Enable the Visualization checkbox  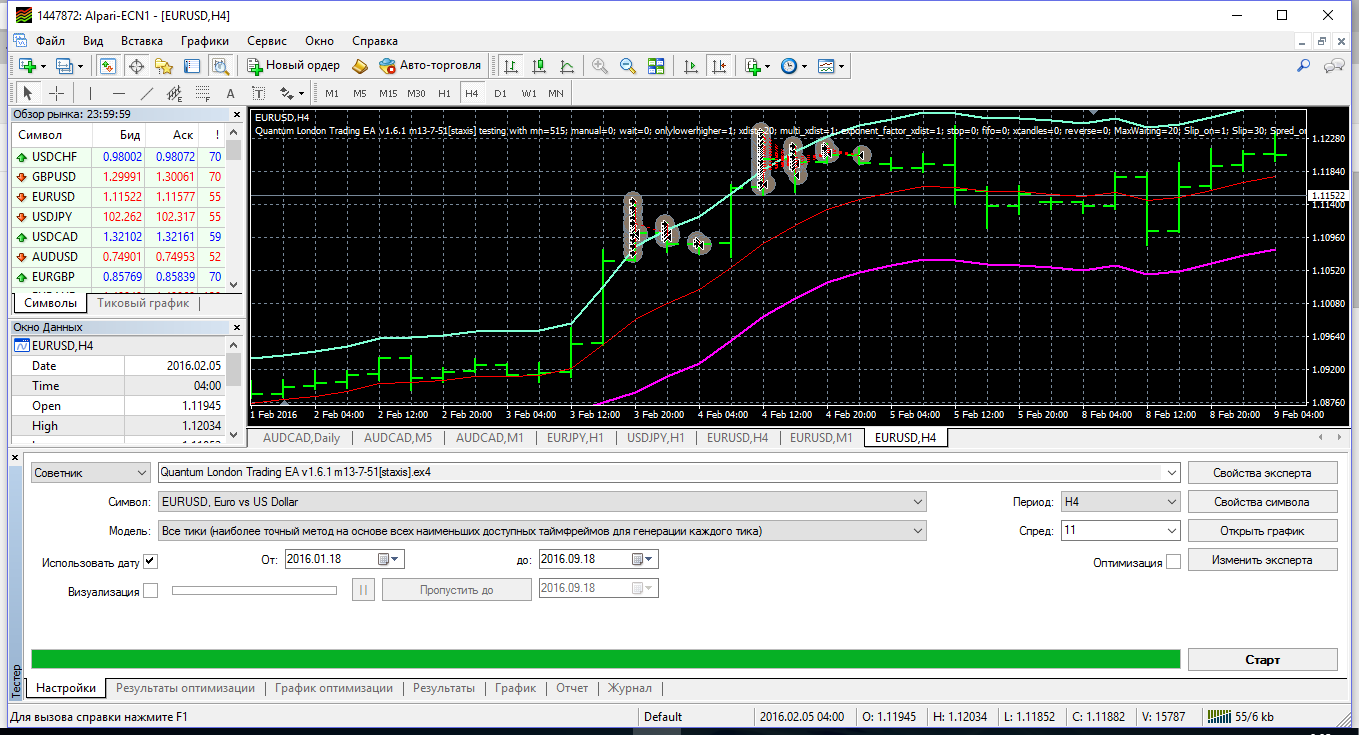pos(151,591)
